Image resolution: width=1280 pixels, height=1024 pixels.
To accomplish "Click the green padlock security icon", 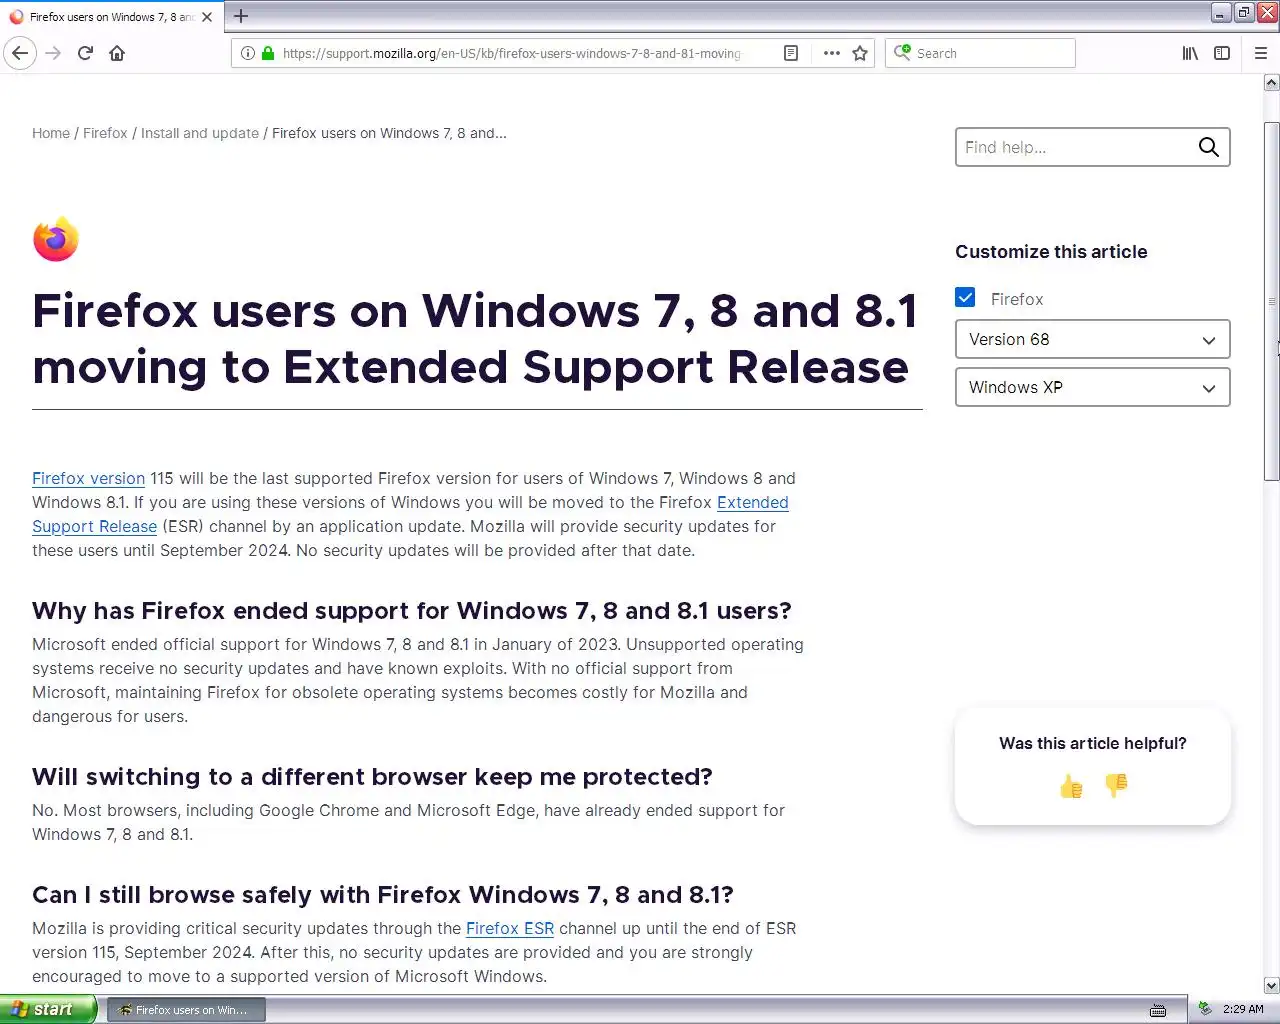I will point(268,53).
